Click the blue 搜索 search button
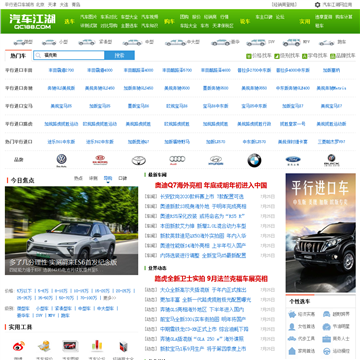Screen dimensions: 360x360 click(x=119, y=55)
